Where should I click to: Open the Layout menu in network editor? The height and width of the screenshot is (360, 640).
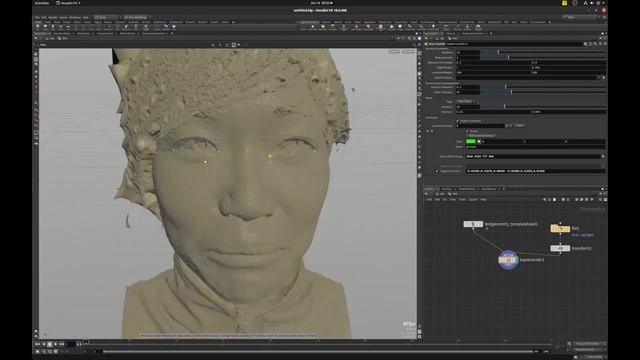(x=473, y=200)
